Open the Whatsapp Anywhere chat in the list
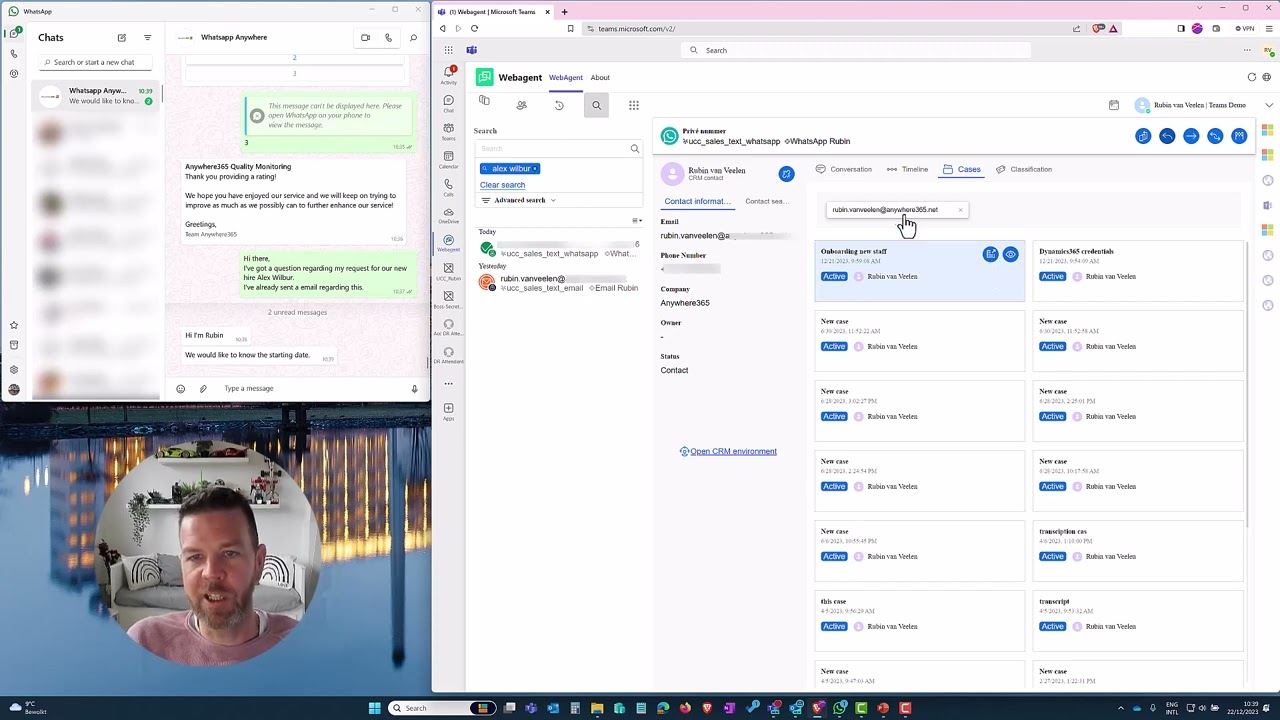1280x720 pixels. coord(97,96)
